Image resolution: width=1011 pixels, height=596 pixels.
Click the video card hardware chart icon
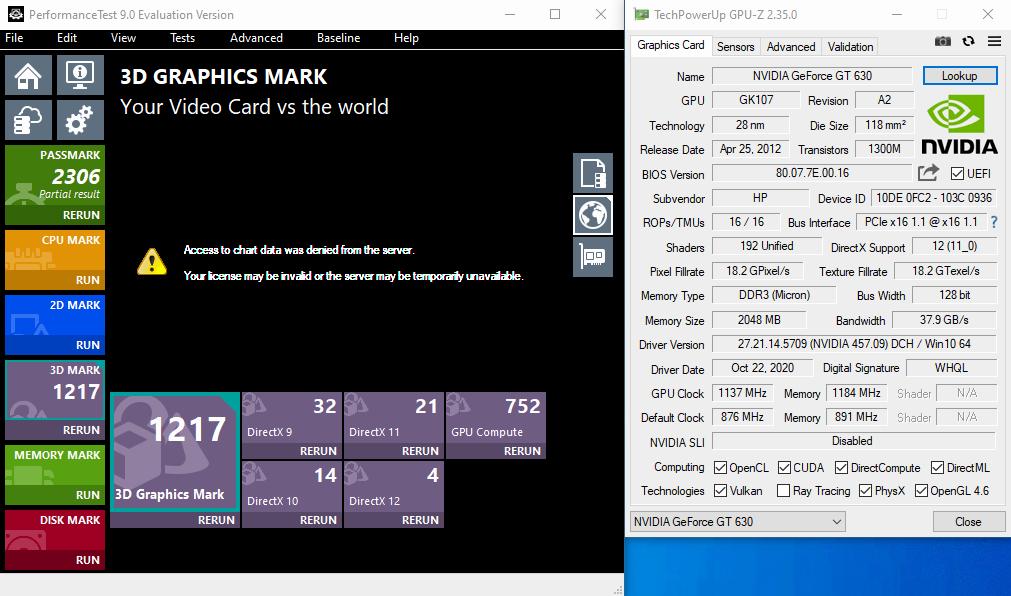pyautogui.click(x=593, y=257)
